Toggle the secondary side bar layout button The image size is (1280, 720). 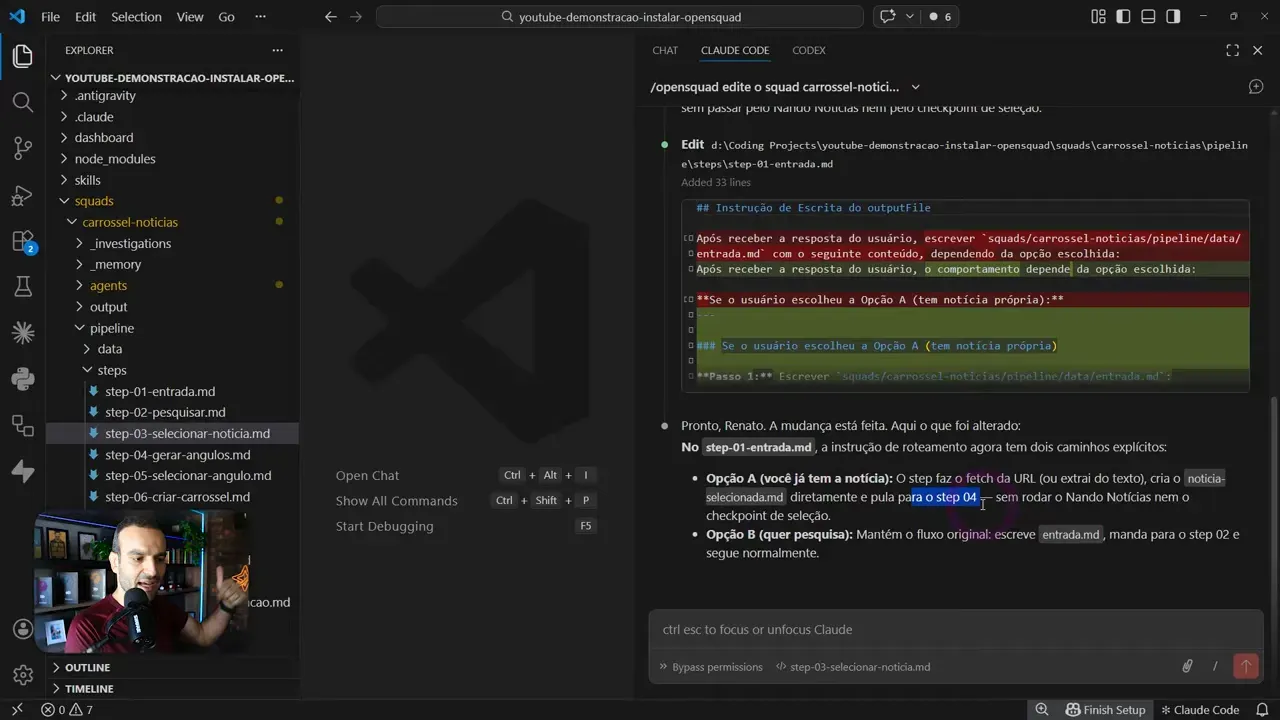pos(1173,17)
